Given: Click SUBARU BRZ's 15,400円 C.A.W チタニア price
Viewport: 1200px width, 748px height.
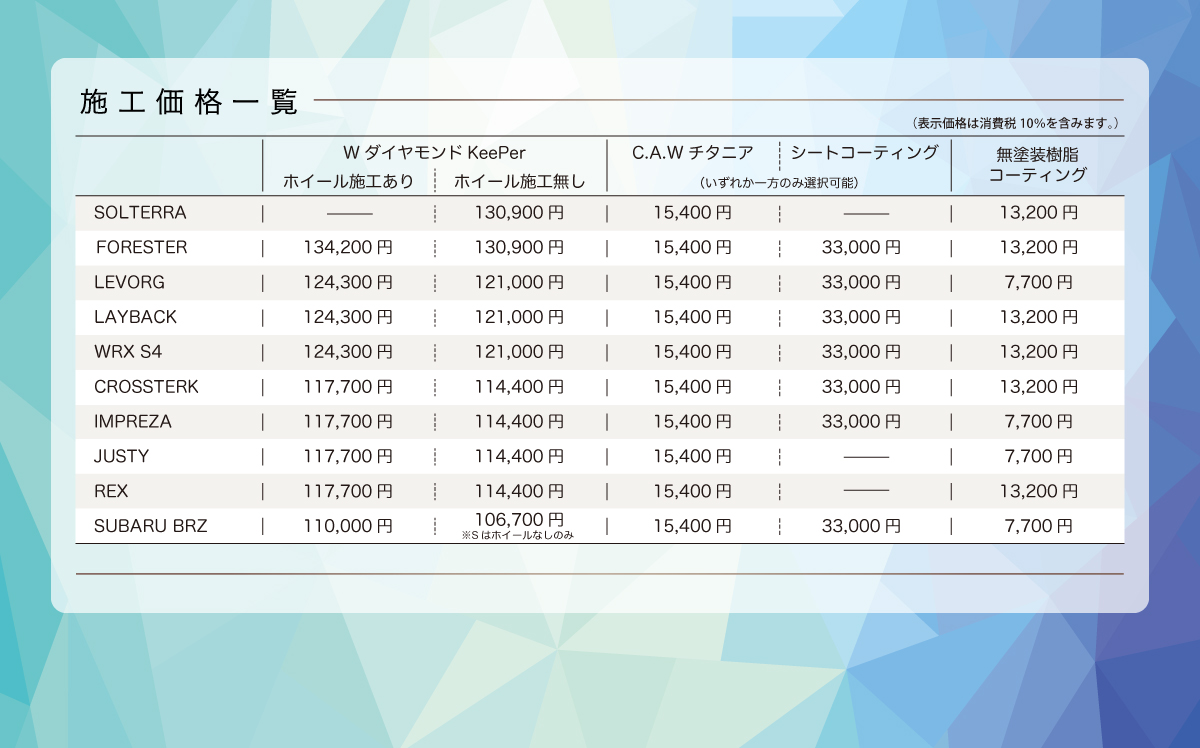Looking at the screenshot, I should point(692,526).
